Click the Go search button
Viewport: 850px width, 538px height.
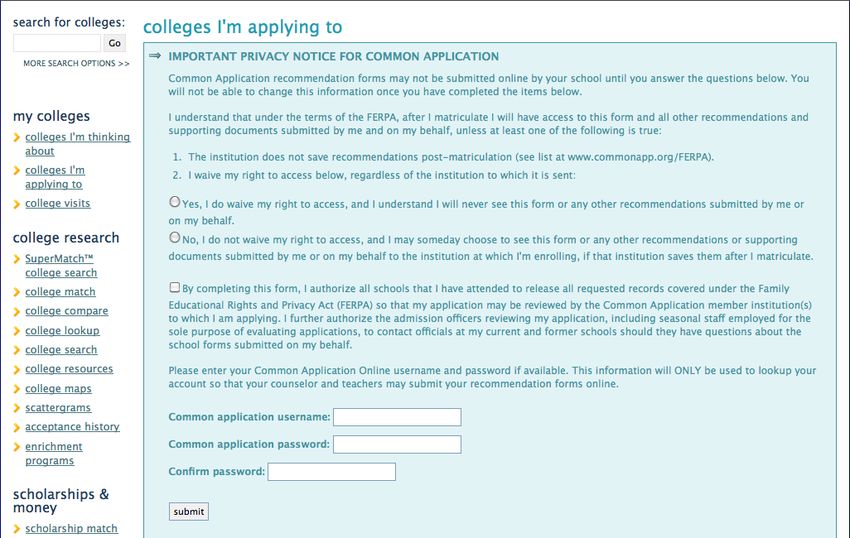[x=114, y=43]
